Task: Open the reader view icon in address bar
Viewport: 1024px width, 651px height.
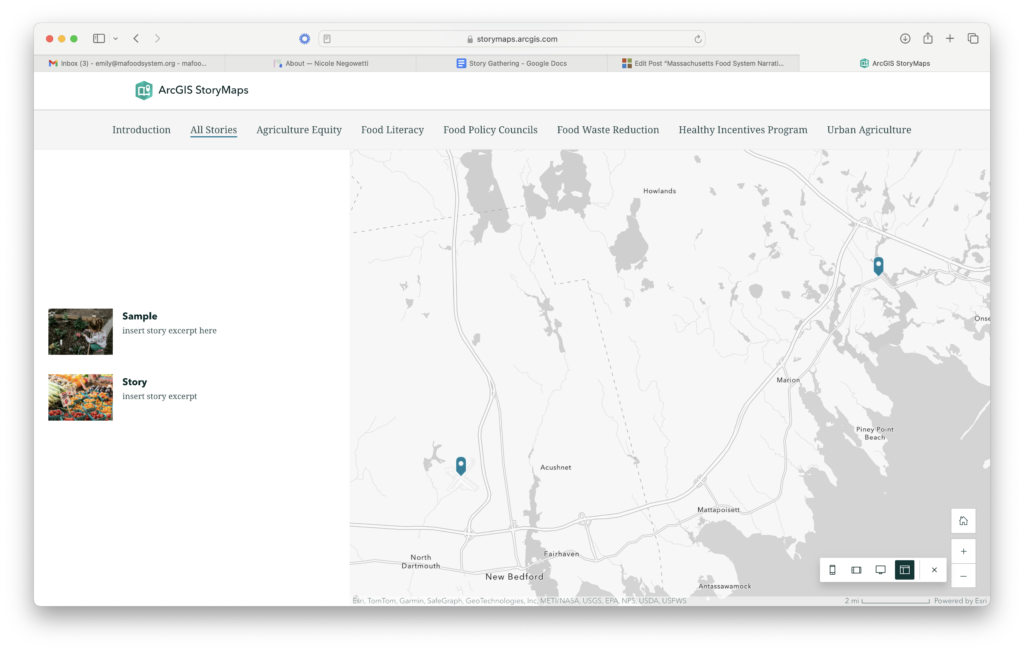Action: click(x=327, y=39)
